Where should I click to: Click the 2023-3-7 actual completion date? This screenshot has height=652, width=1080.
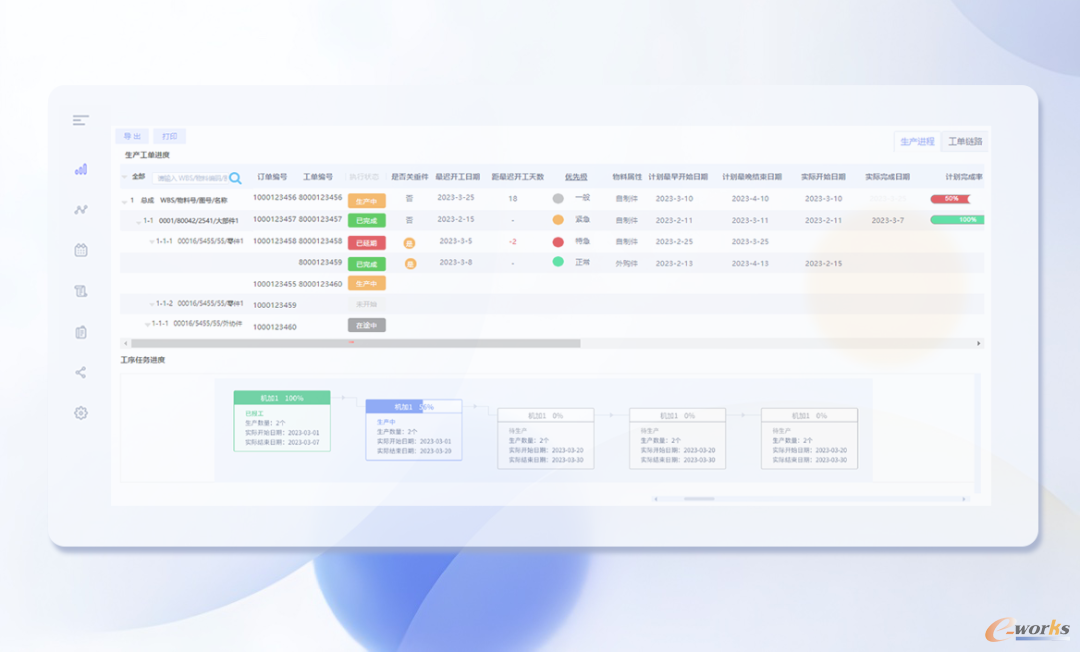888,220
